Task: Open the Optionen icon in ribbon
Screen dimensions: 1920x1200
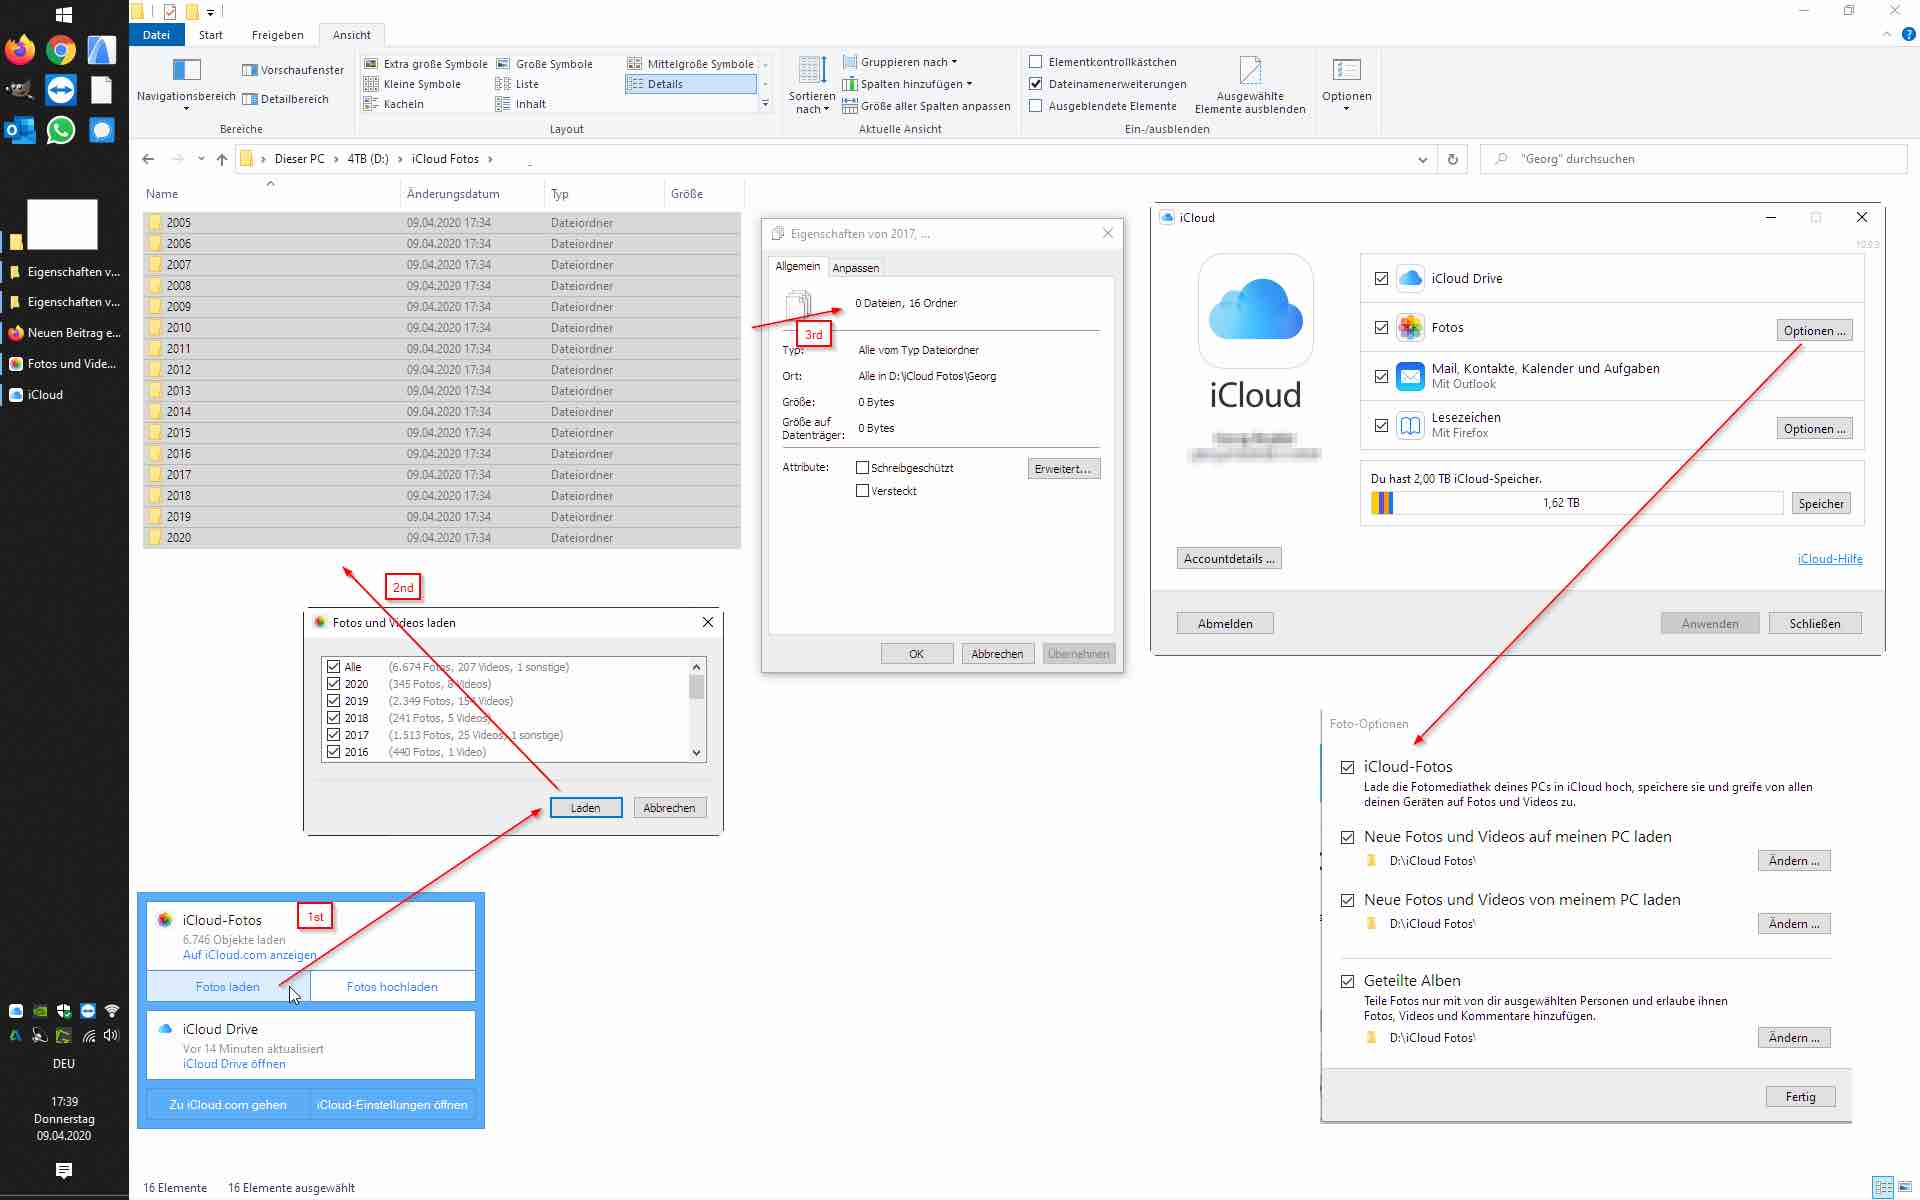Action: point(1346,70)
